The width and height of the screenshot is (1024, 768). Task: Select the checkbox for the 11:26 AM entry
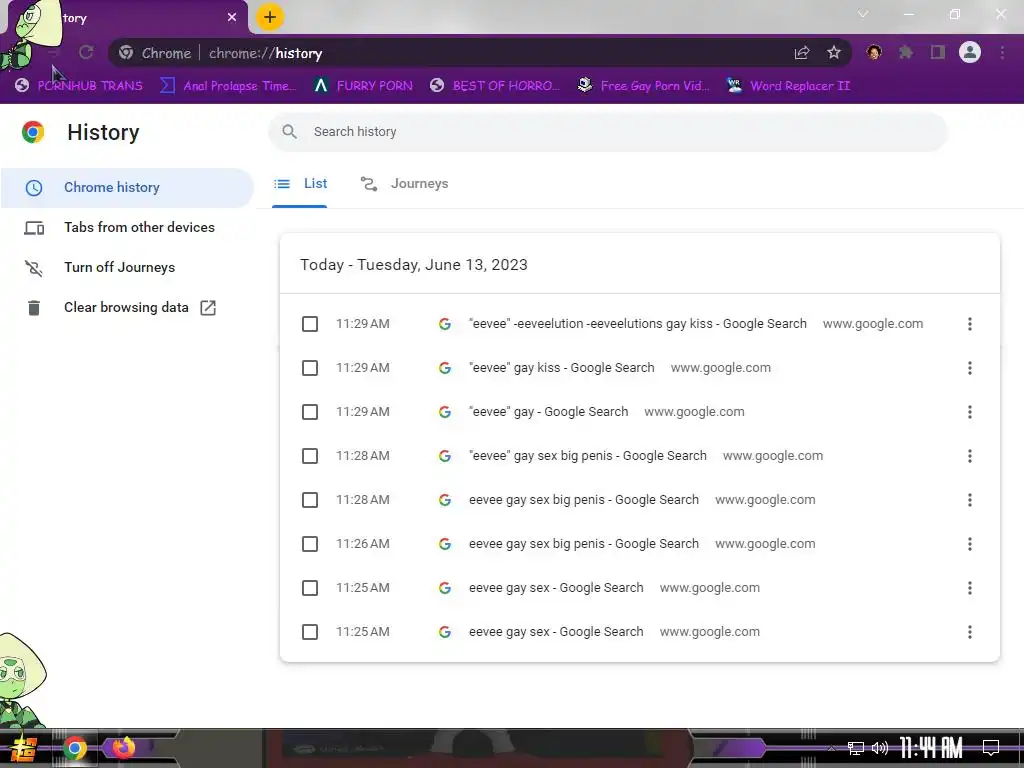click(x=310, y=544)
